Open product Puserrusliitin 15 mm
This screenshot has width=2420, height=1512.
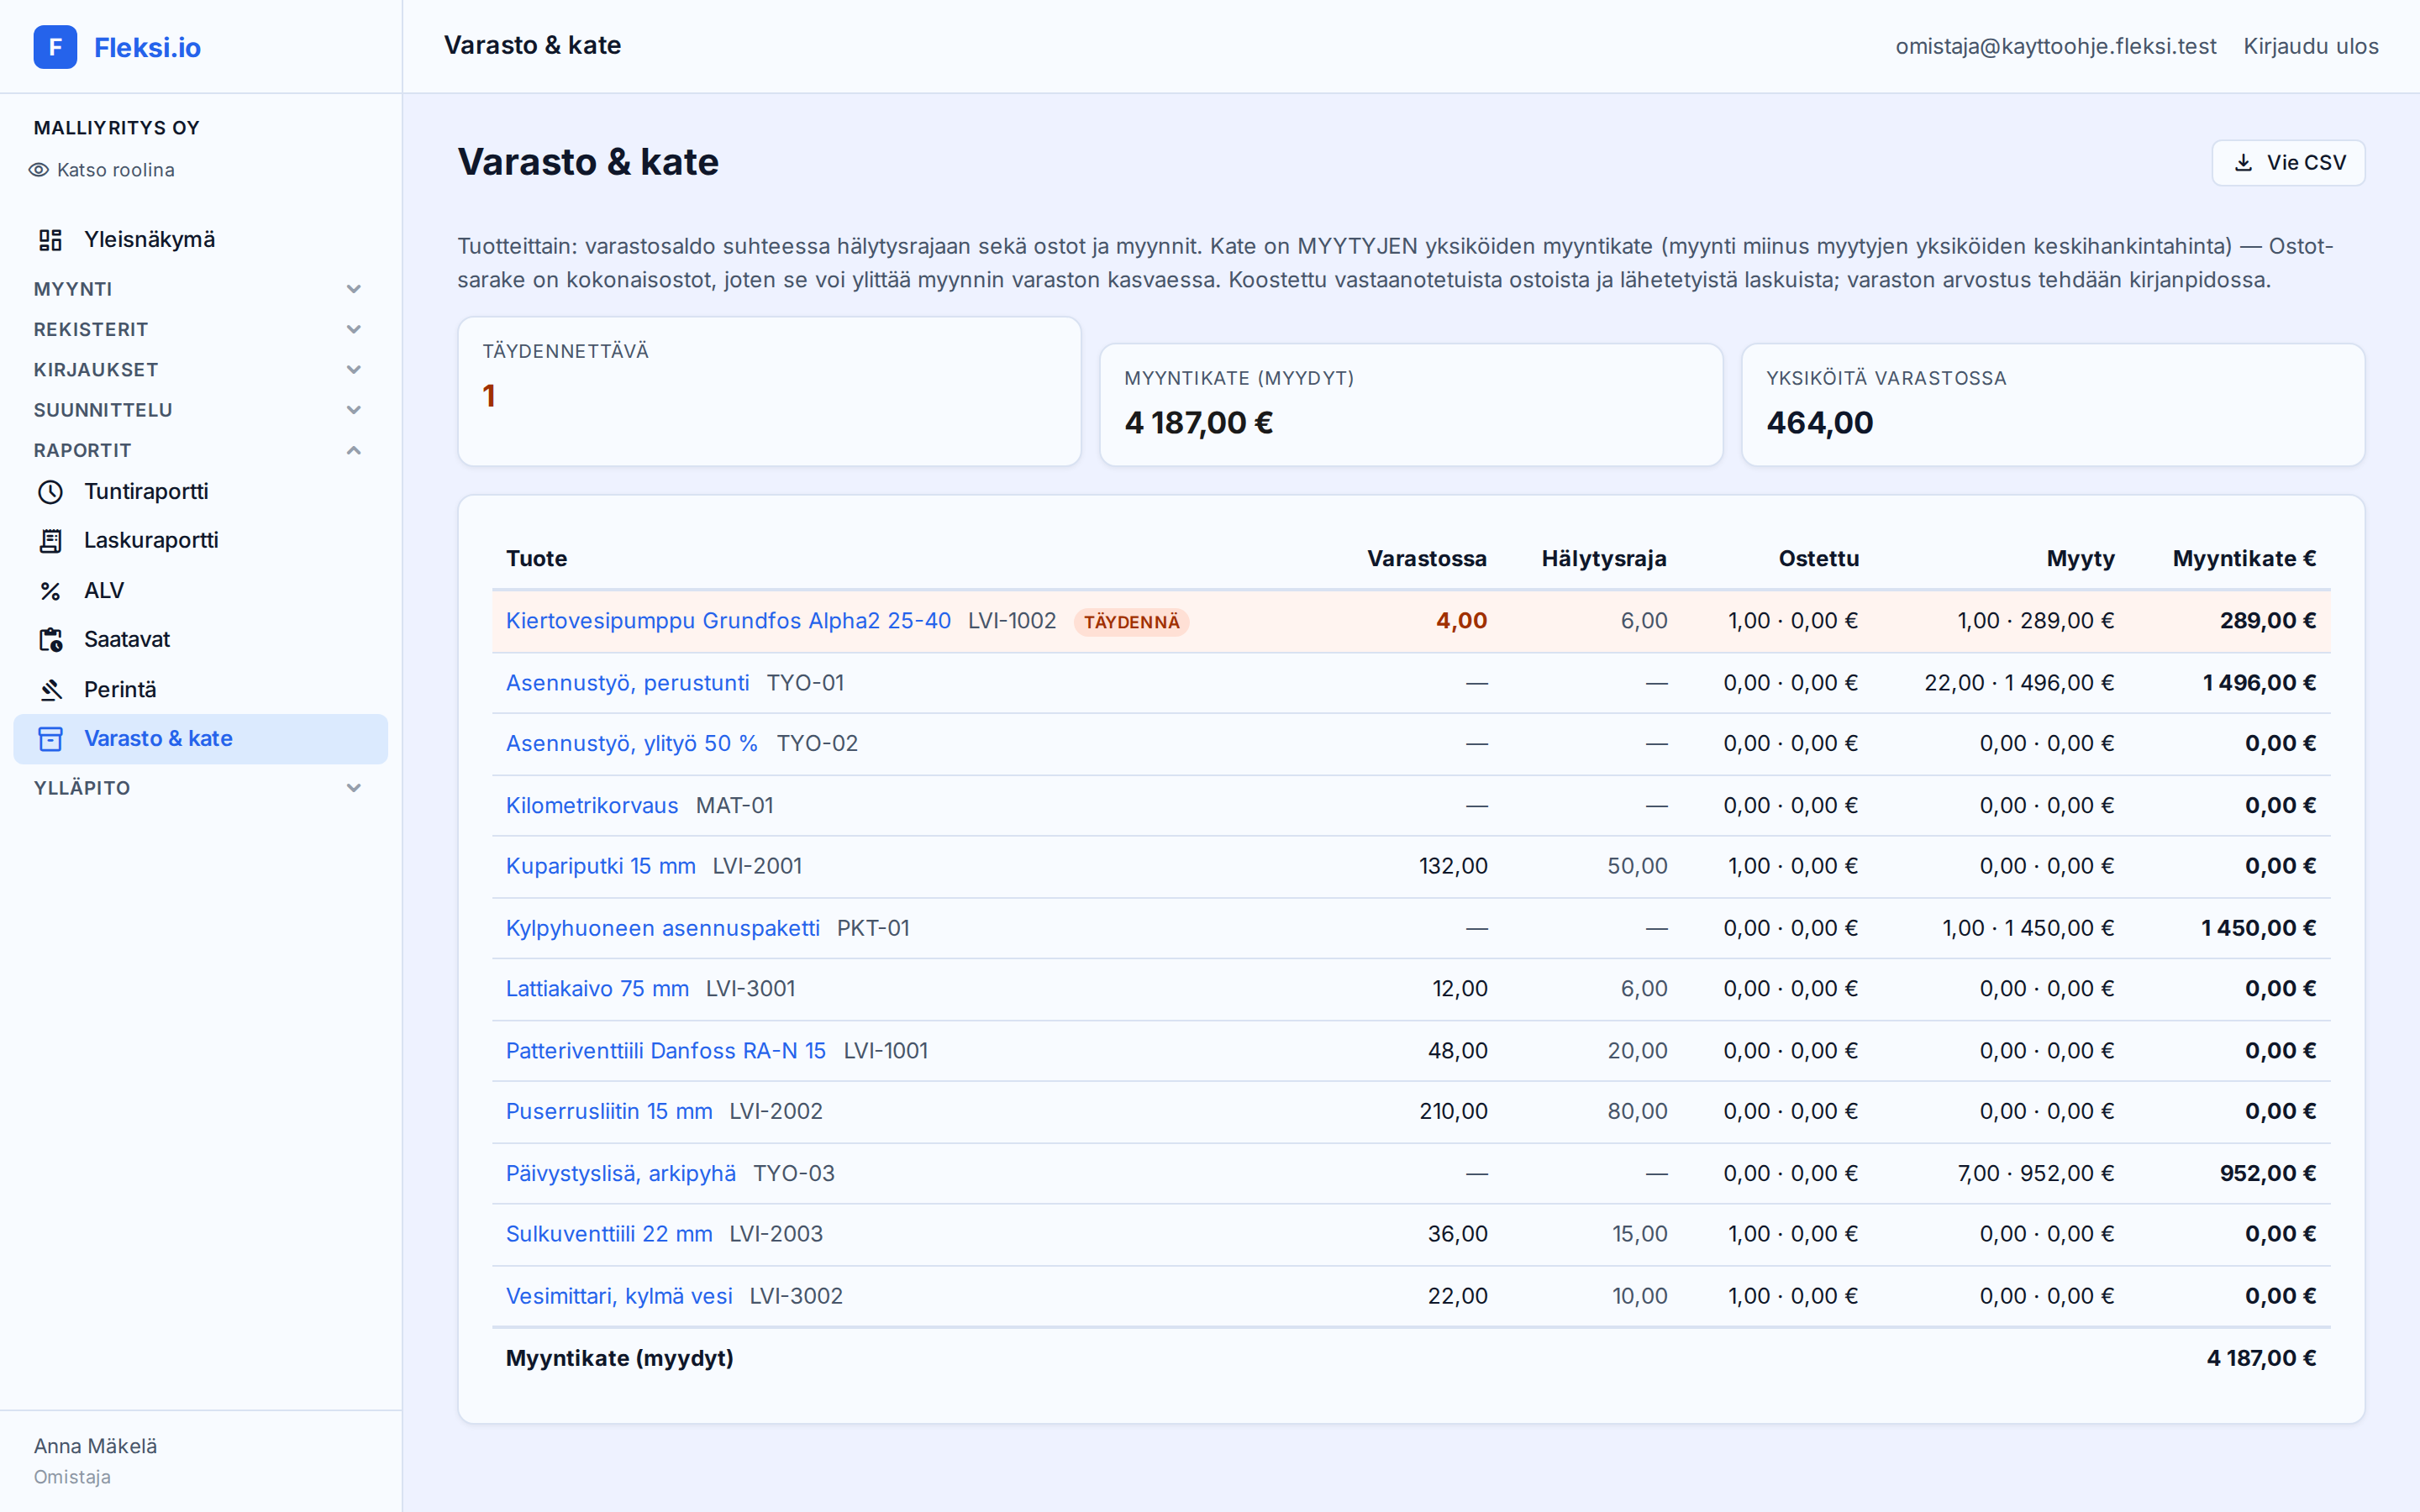pyautogui.click(x=609, y=1111)
